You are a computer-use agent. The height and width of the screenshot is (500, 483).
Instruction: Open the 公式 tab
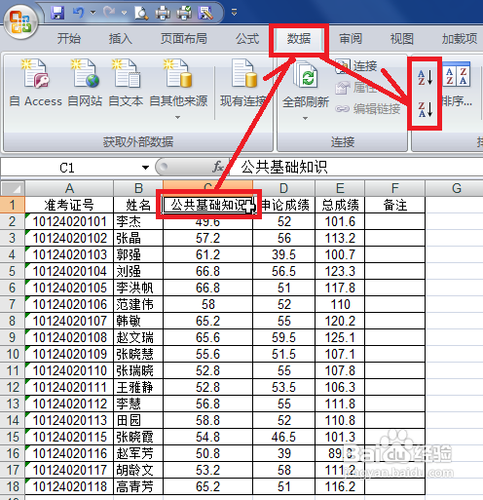(247, 38)
